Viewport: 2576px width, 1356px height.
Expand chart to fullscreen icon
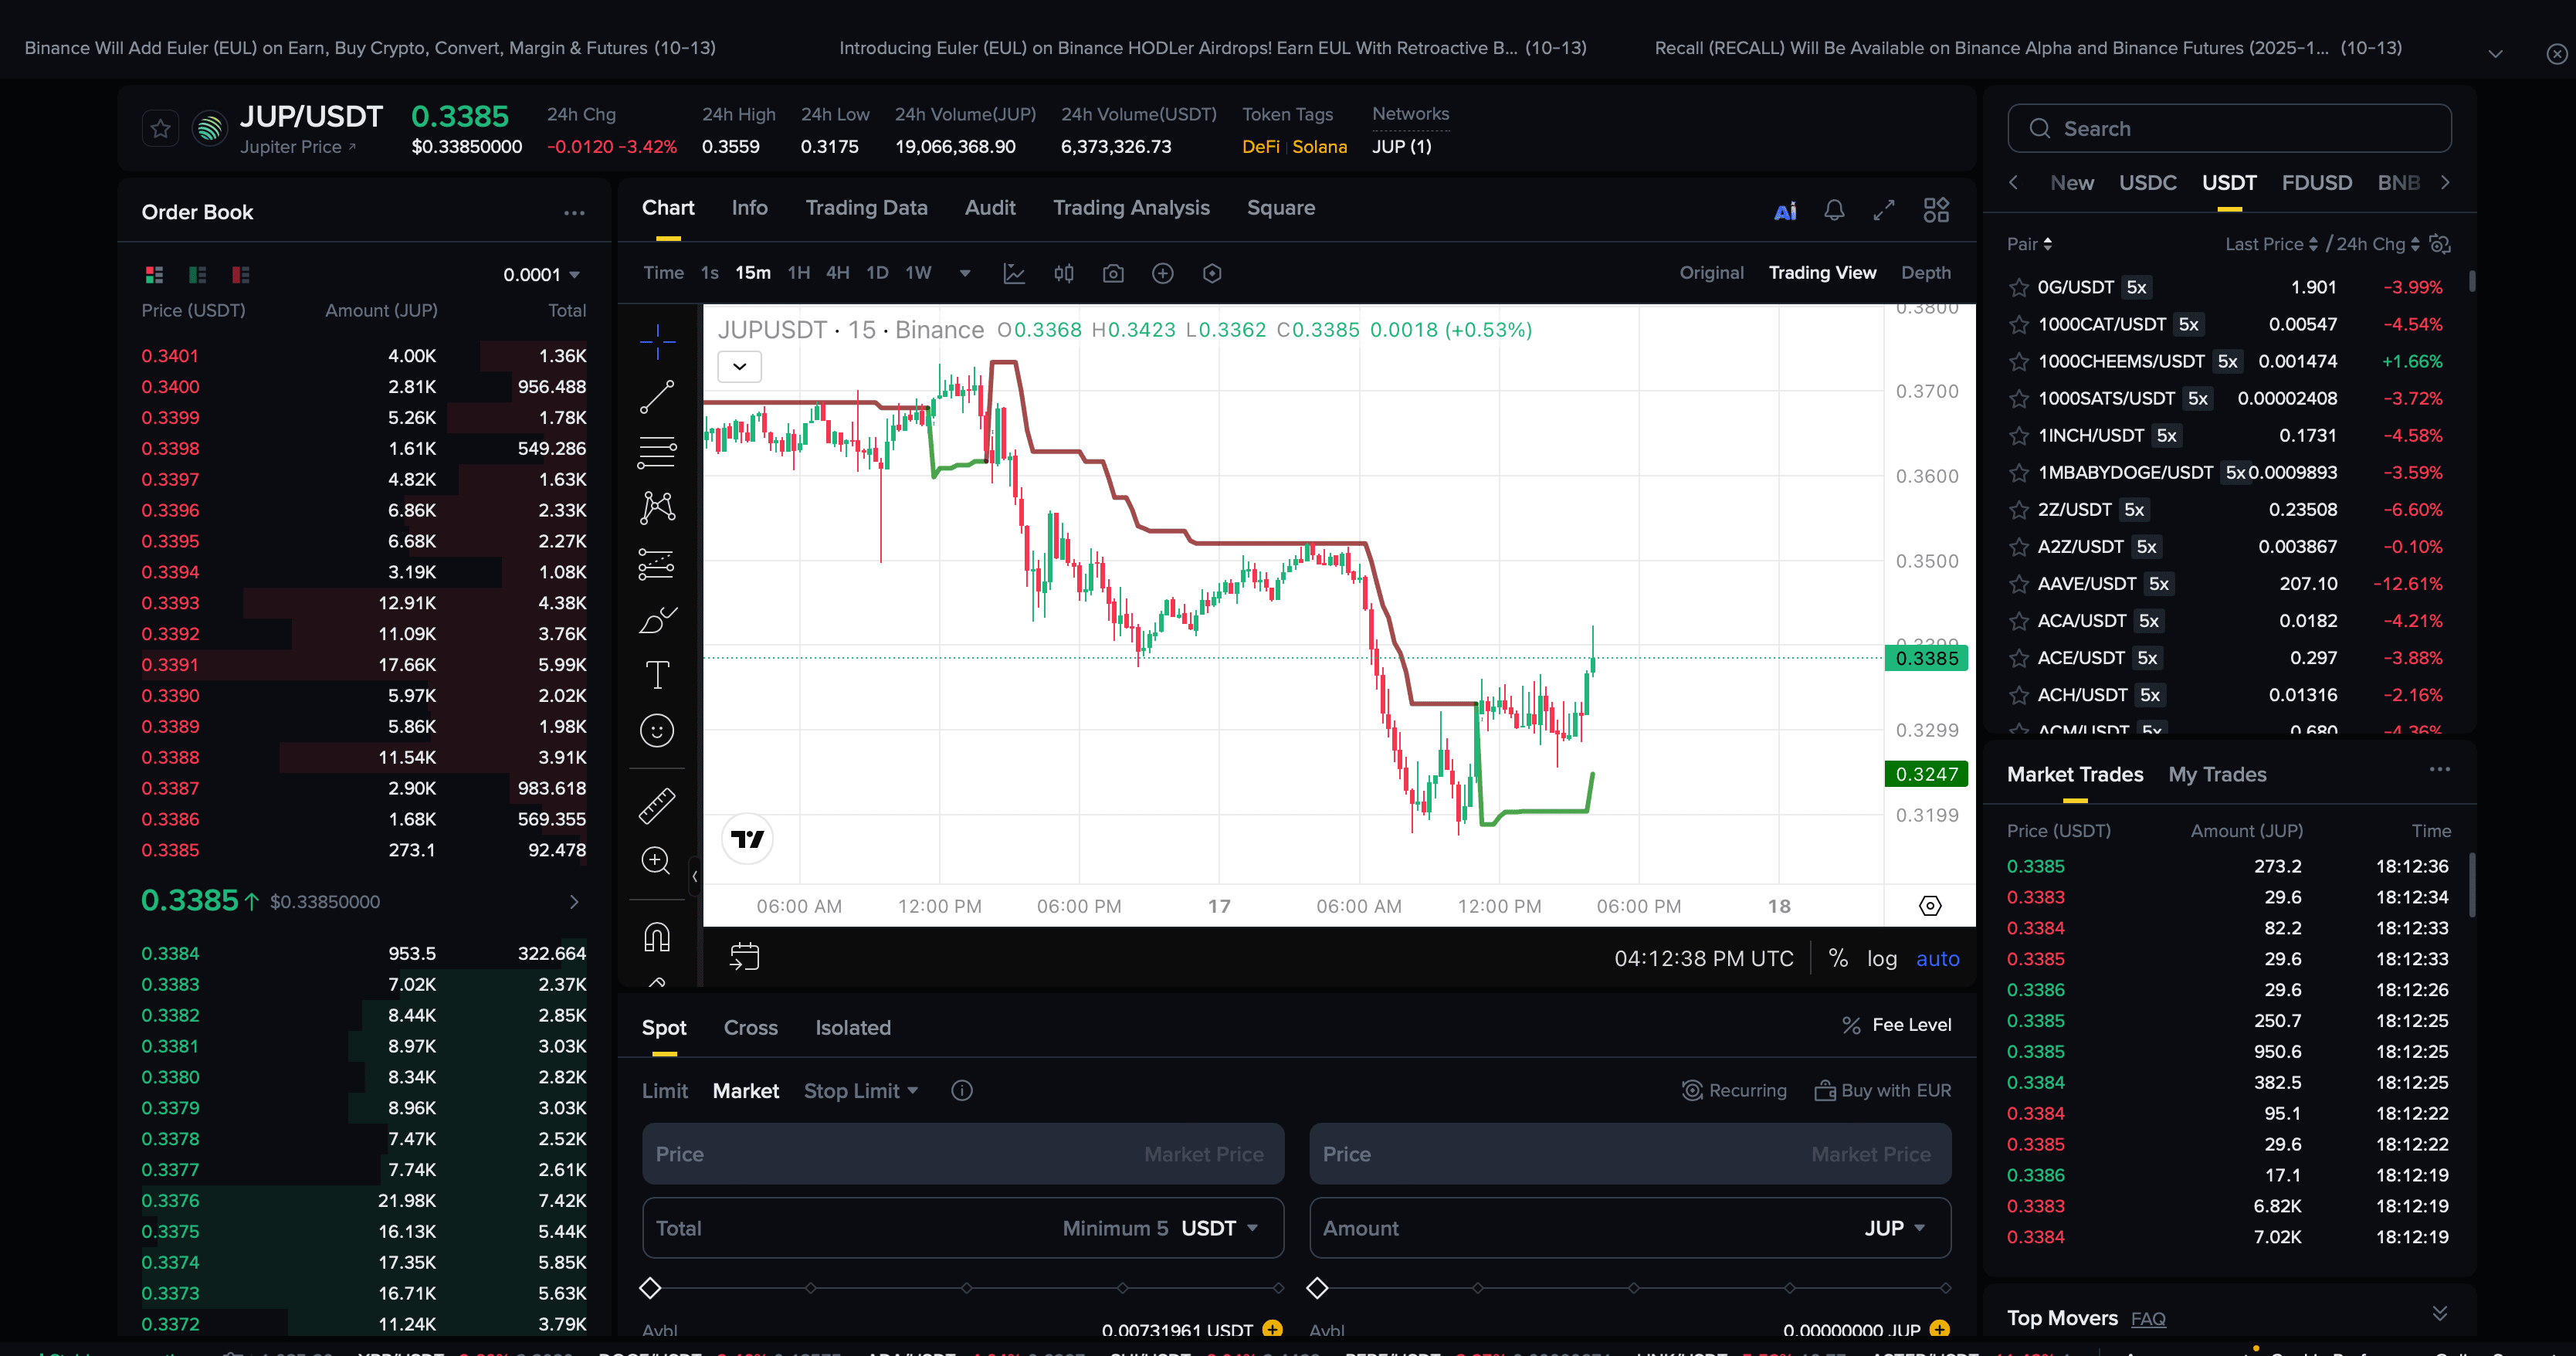point(1884,210)
